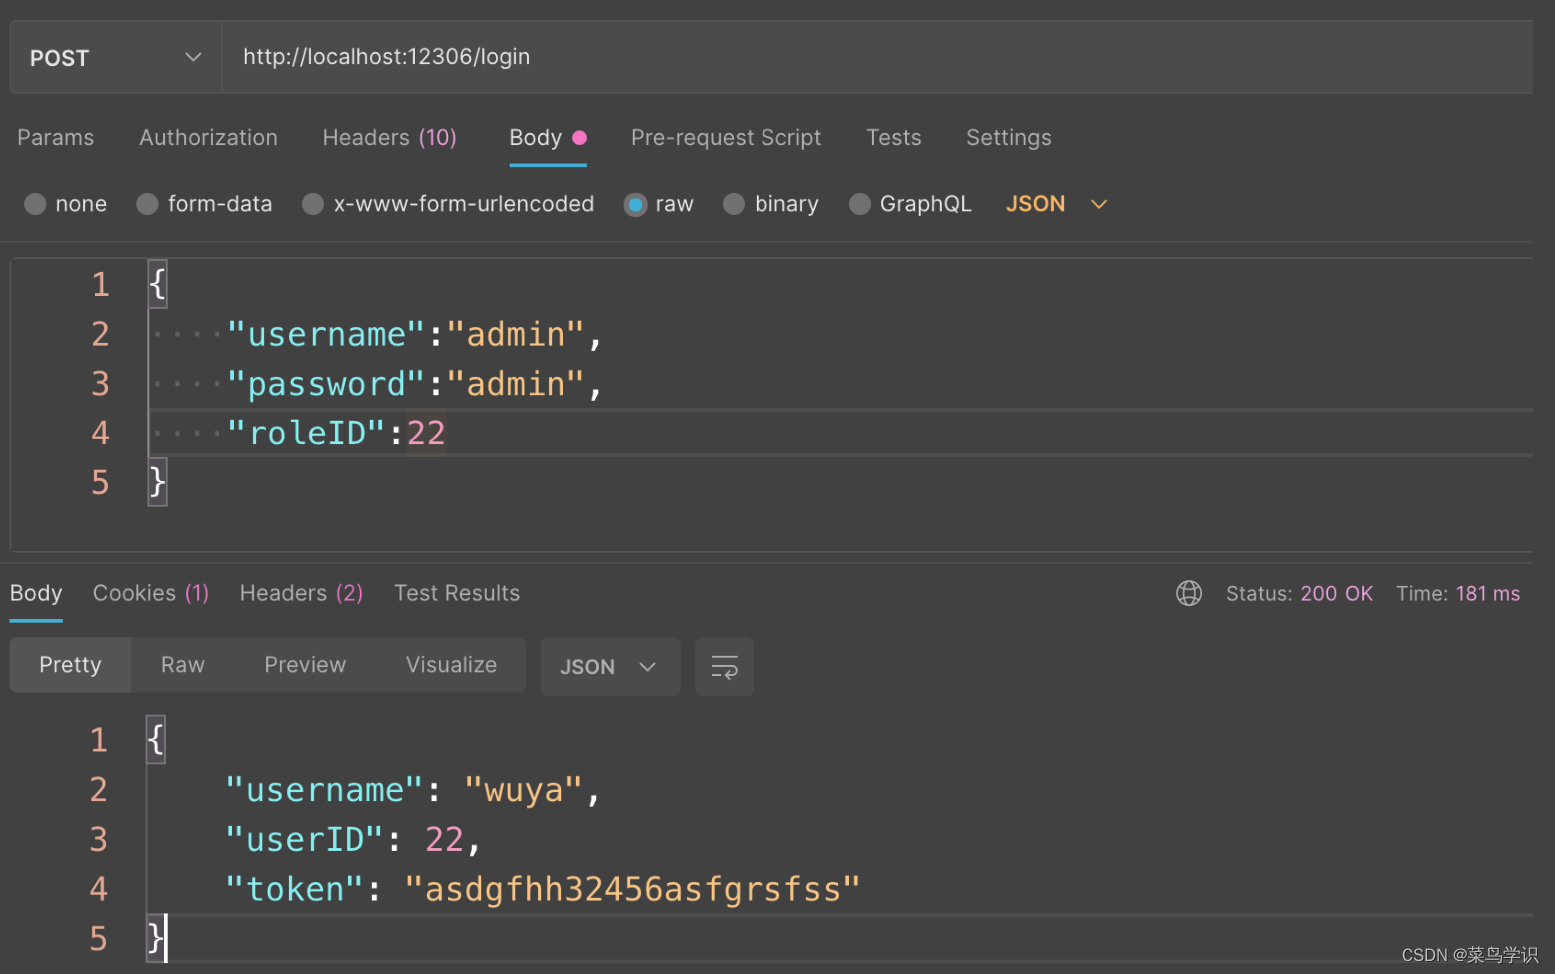
Task: Select the request Body tab
Action: tap(547, 138)
